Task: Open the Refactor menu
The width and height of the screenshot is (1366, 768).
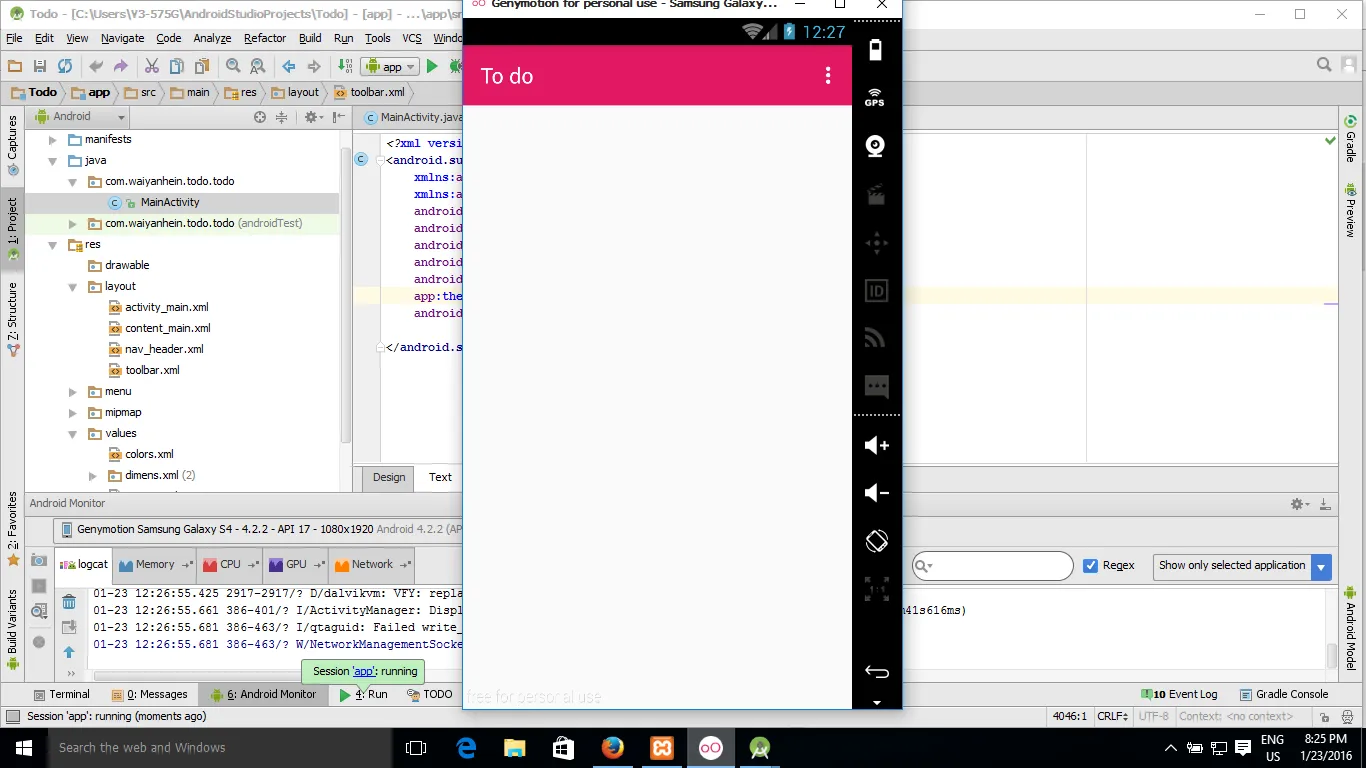Action: point(265,38)
